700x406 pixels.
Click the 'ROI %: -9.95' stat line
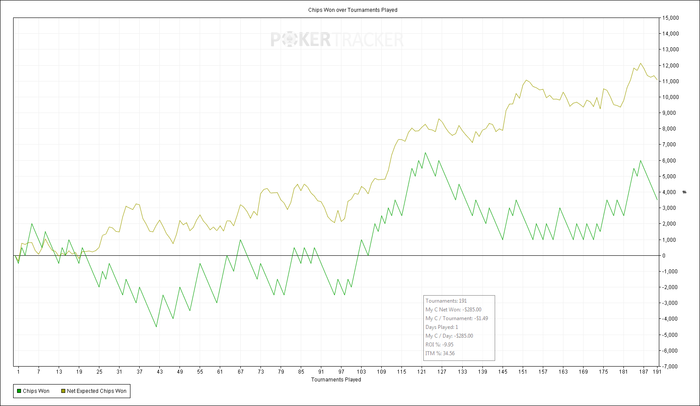pos(439,345)
